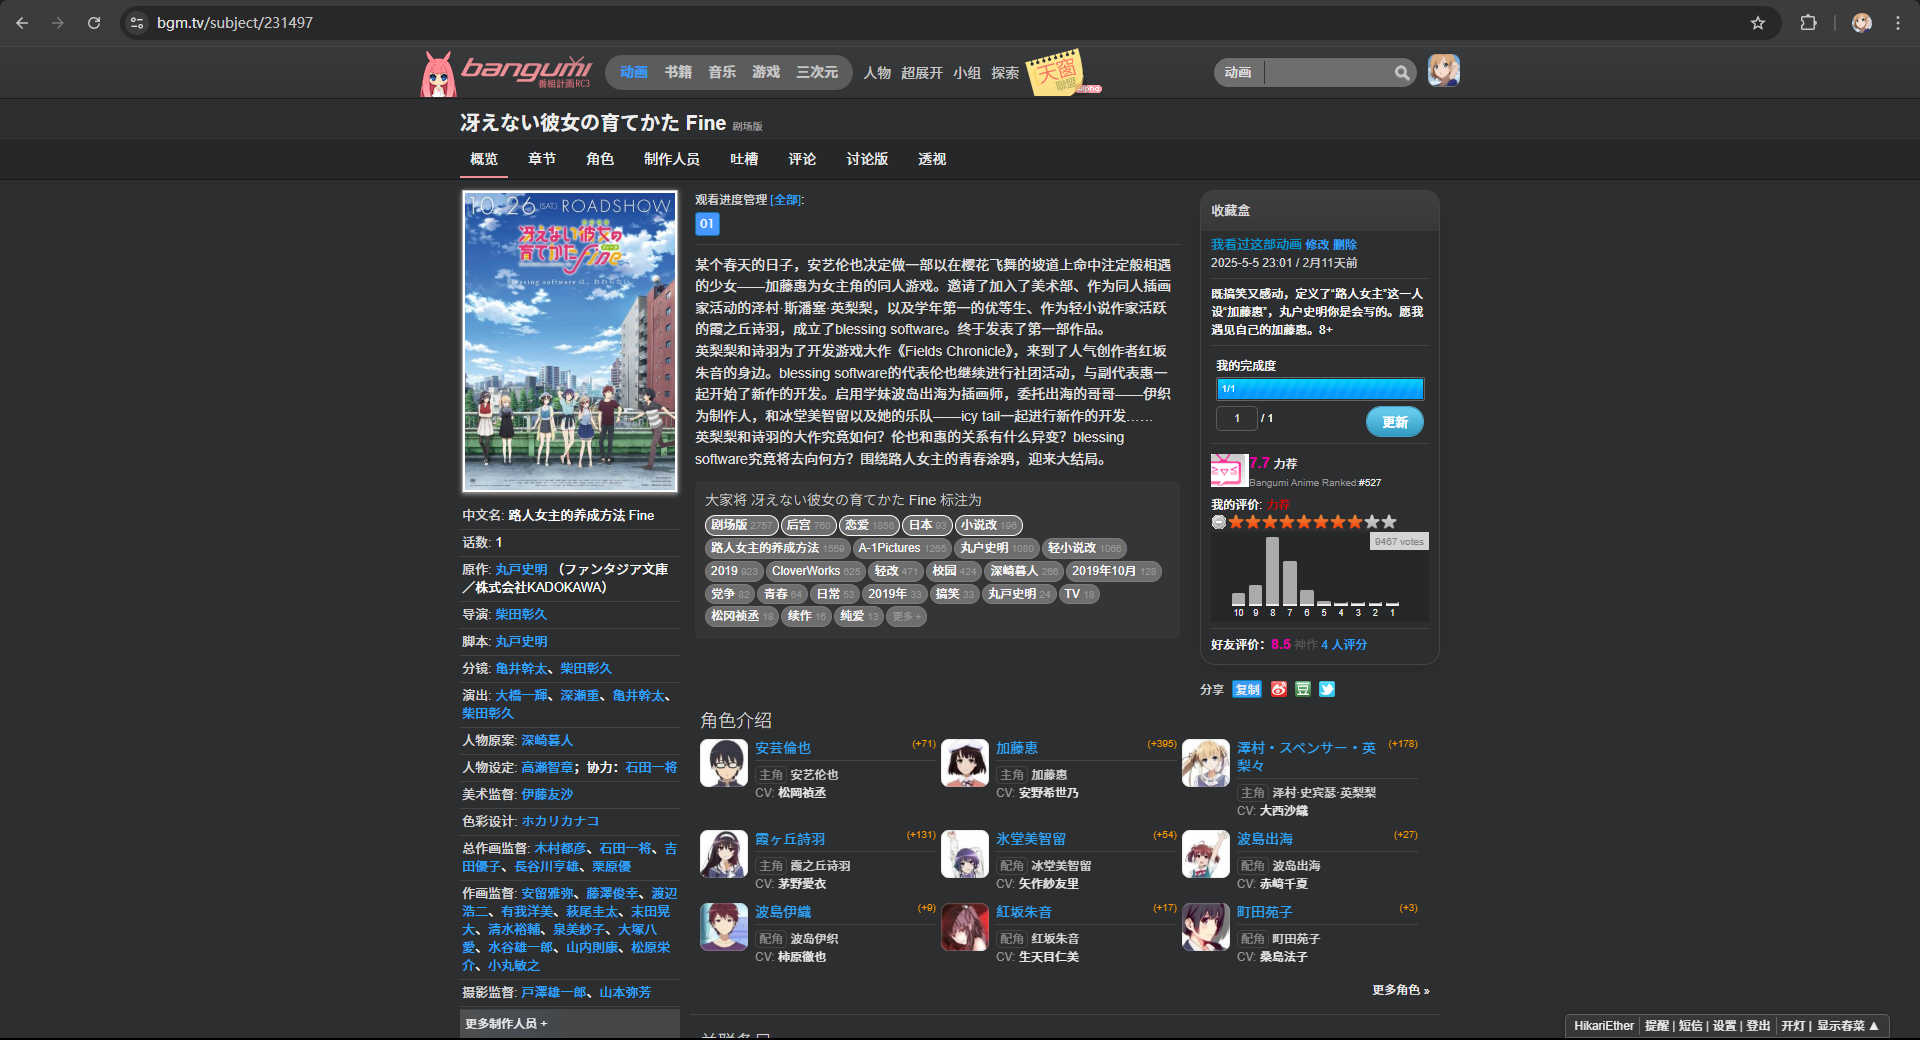Open 霞ヶ丘詩羽 character portrait
The height and width of the screenshot is (1040, 1920).
723,854
